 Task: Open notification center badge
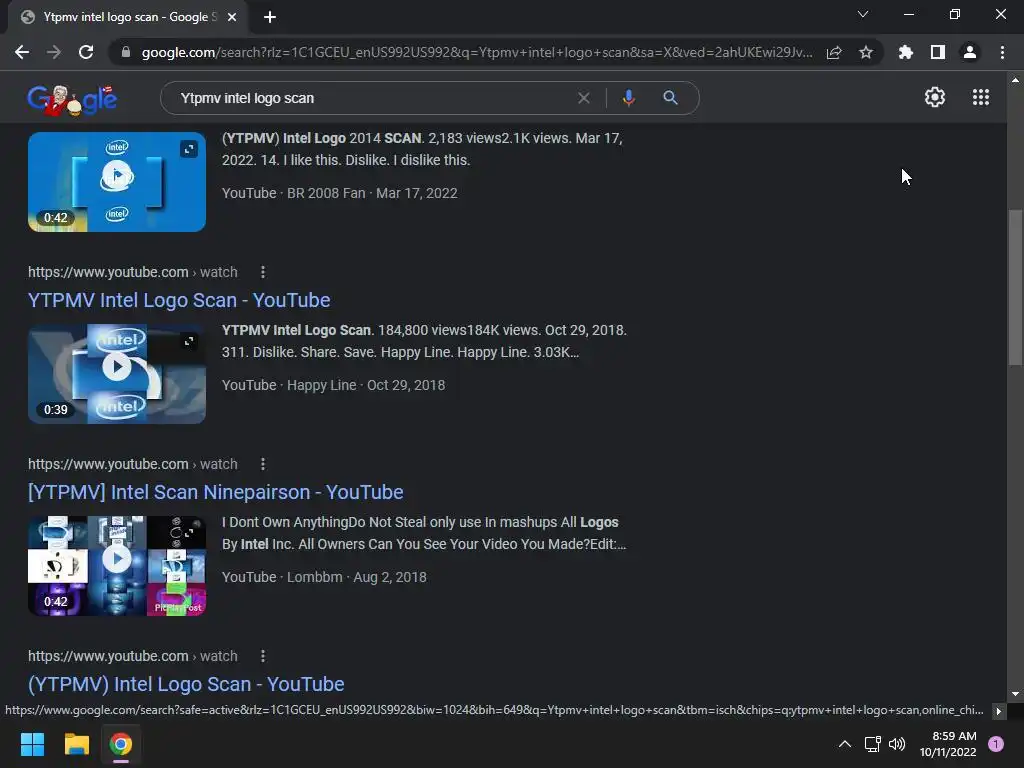[995, 744]
